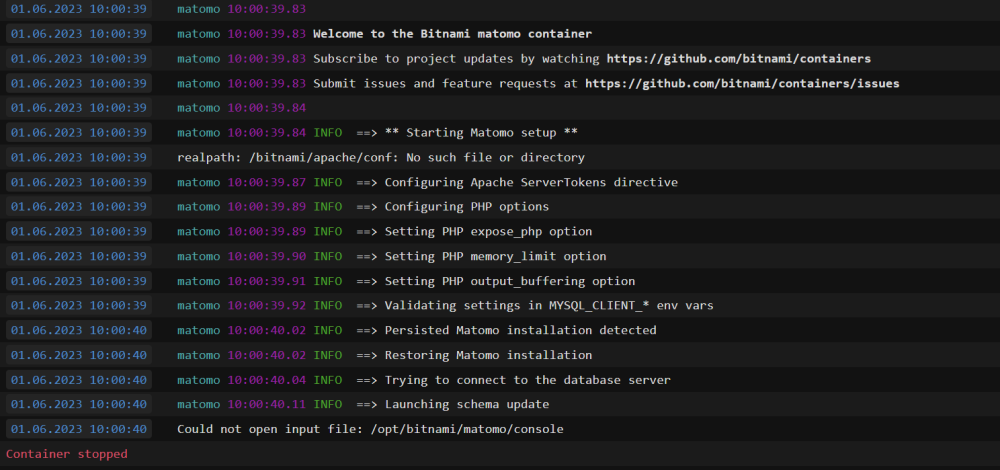Click 'matomo' label on the 'Submit issues' row
The image size is (1000, 470).
(x=198, y=84)
